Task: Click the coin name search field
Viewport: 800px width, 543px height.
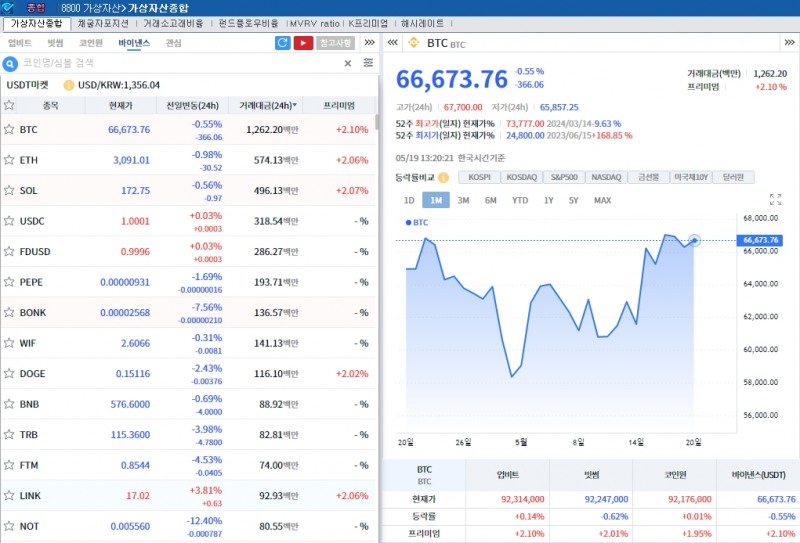Action: coord(179,63)
